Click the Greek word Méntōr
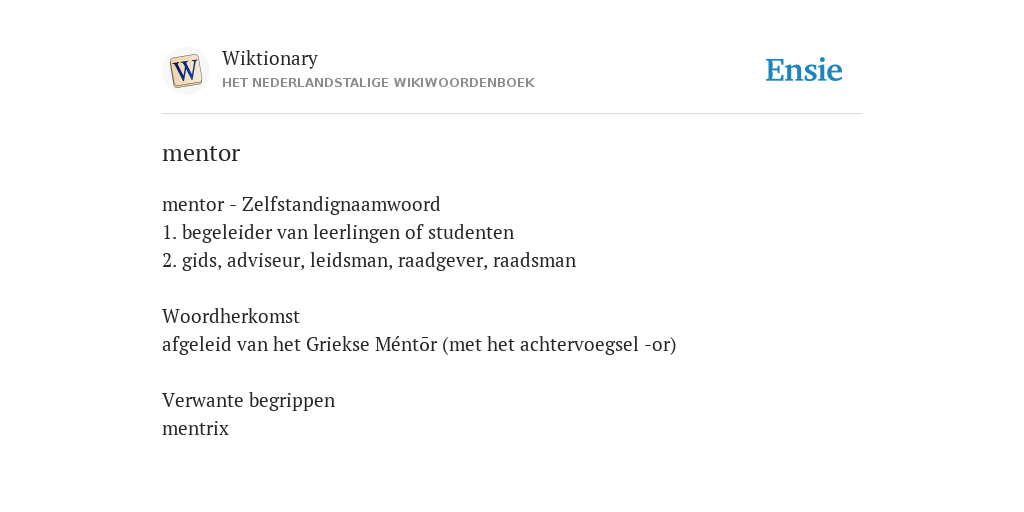1024x512 pixels. 406,345
